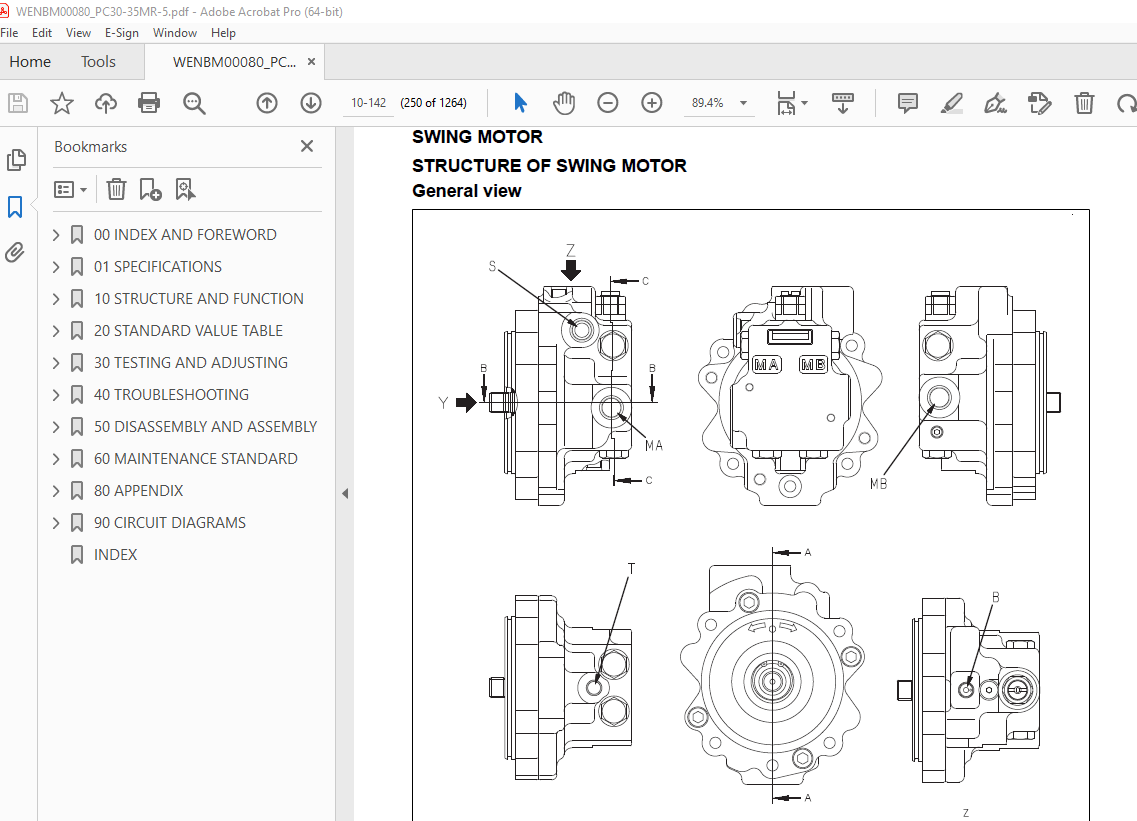Delete page with toolbar trash icon
This screenshot has width=1137, height=821.
tap(1084, 103)
